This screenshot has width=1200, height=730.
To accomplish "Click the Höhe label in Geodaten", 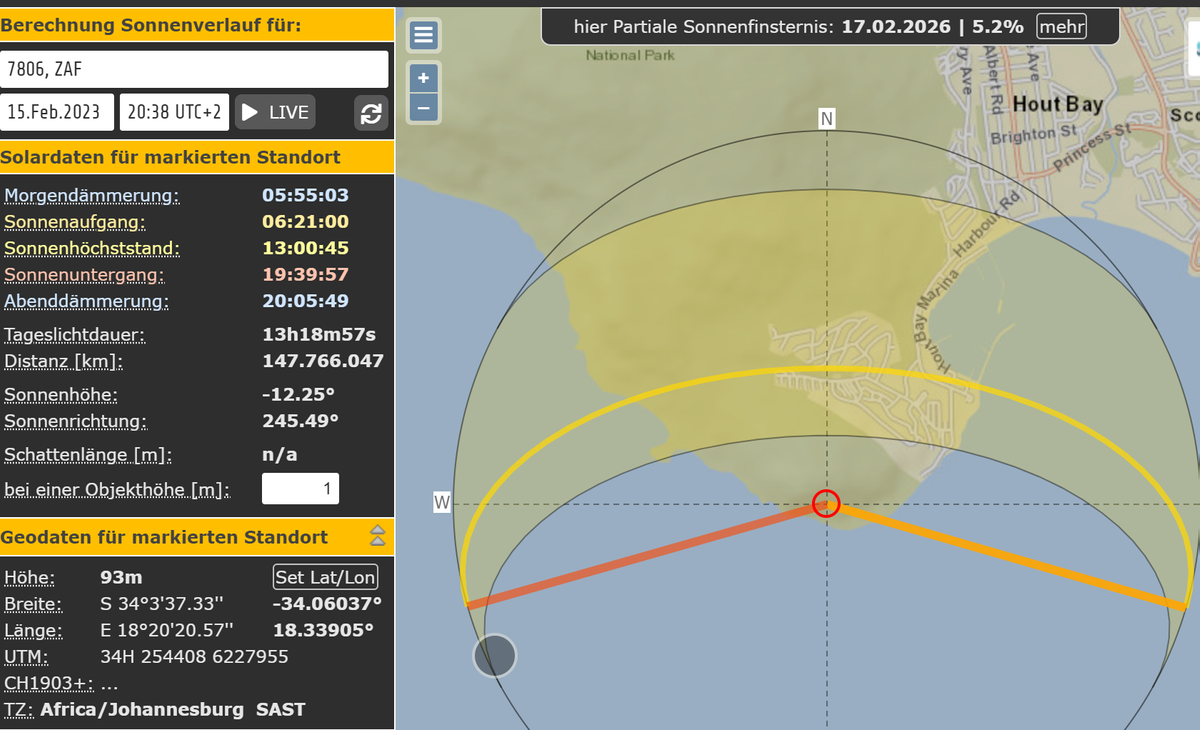I will pos(30,577).
